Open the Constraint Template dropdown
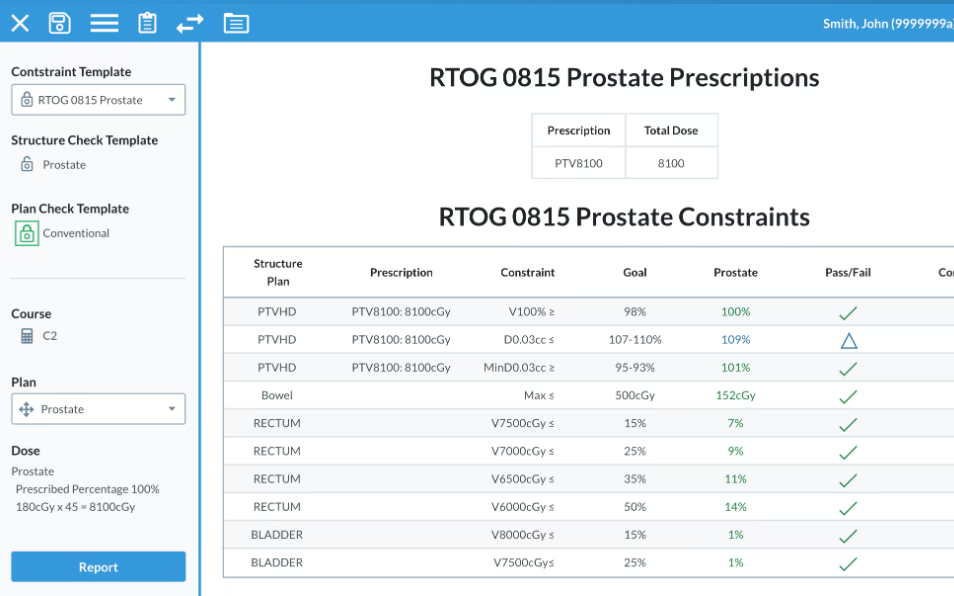The width and height of the screenshot is (954, 596). pyautogui.click(x=99, y=100)
